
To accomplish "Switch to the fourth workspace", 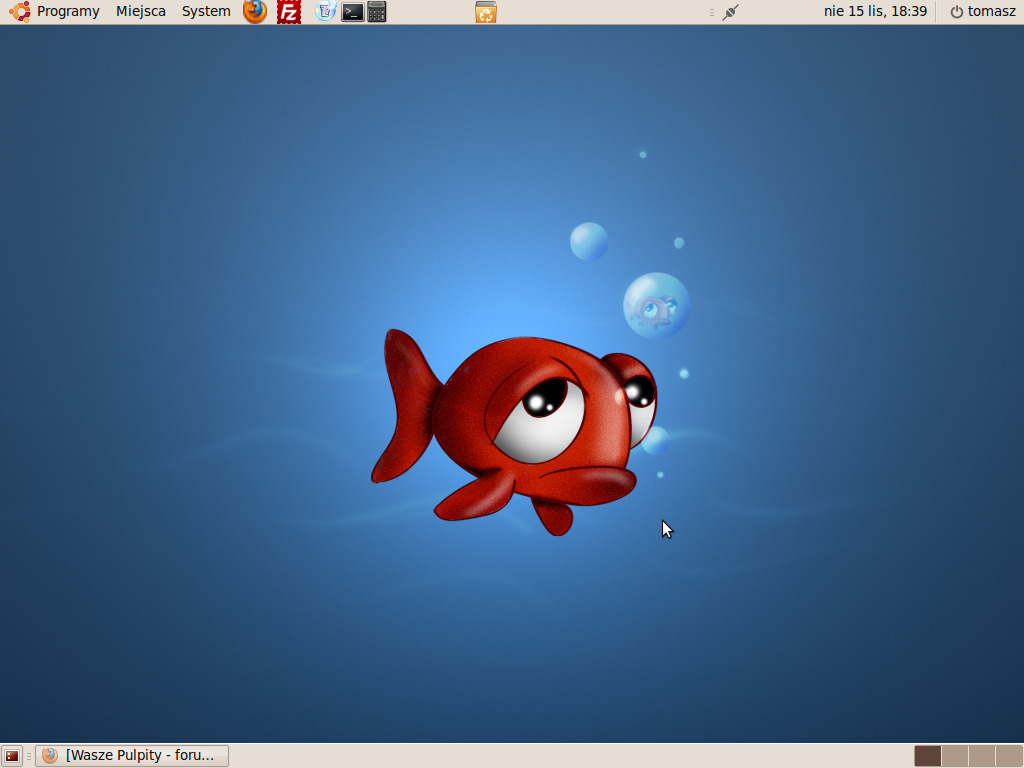I will pyautogui.click(x=1009, y=756).
